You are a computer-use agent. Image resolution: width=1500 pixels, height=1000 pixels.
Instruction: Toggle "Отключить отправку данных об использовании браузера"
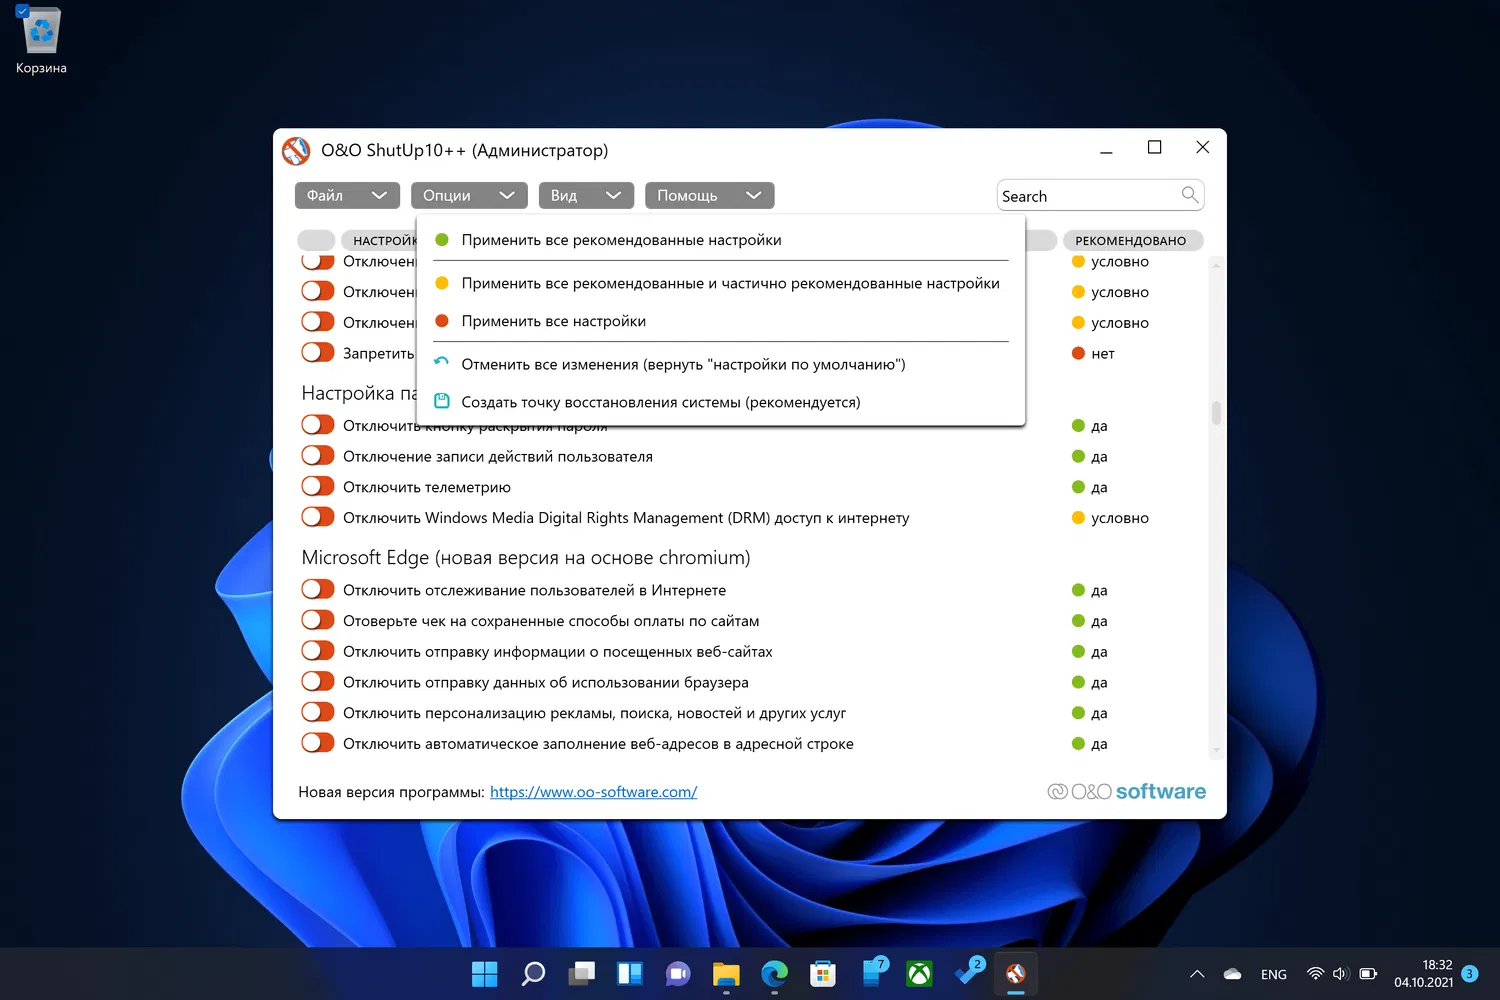coord(318,682)
